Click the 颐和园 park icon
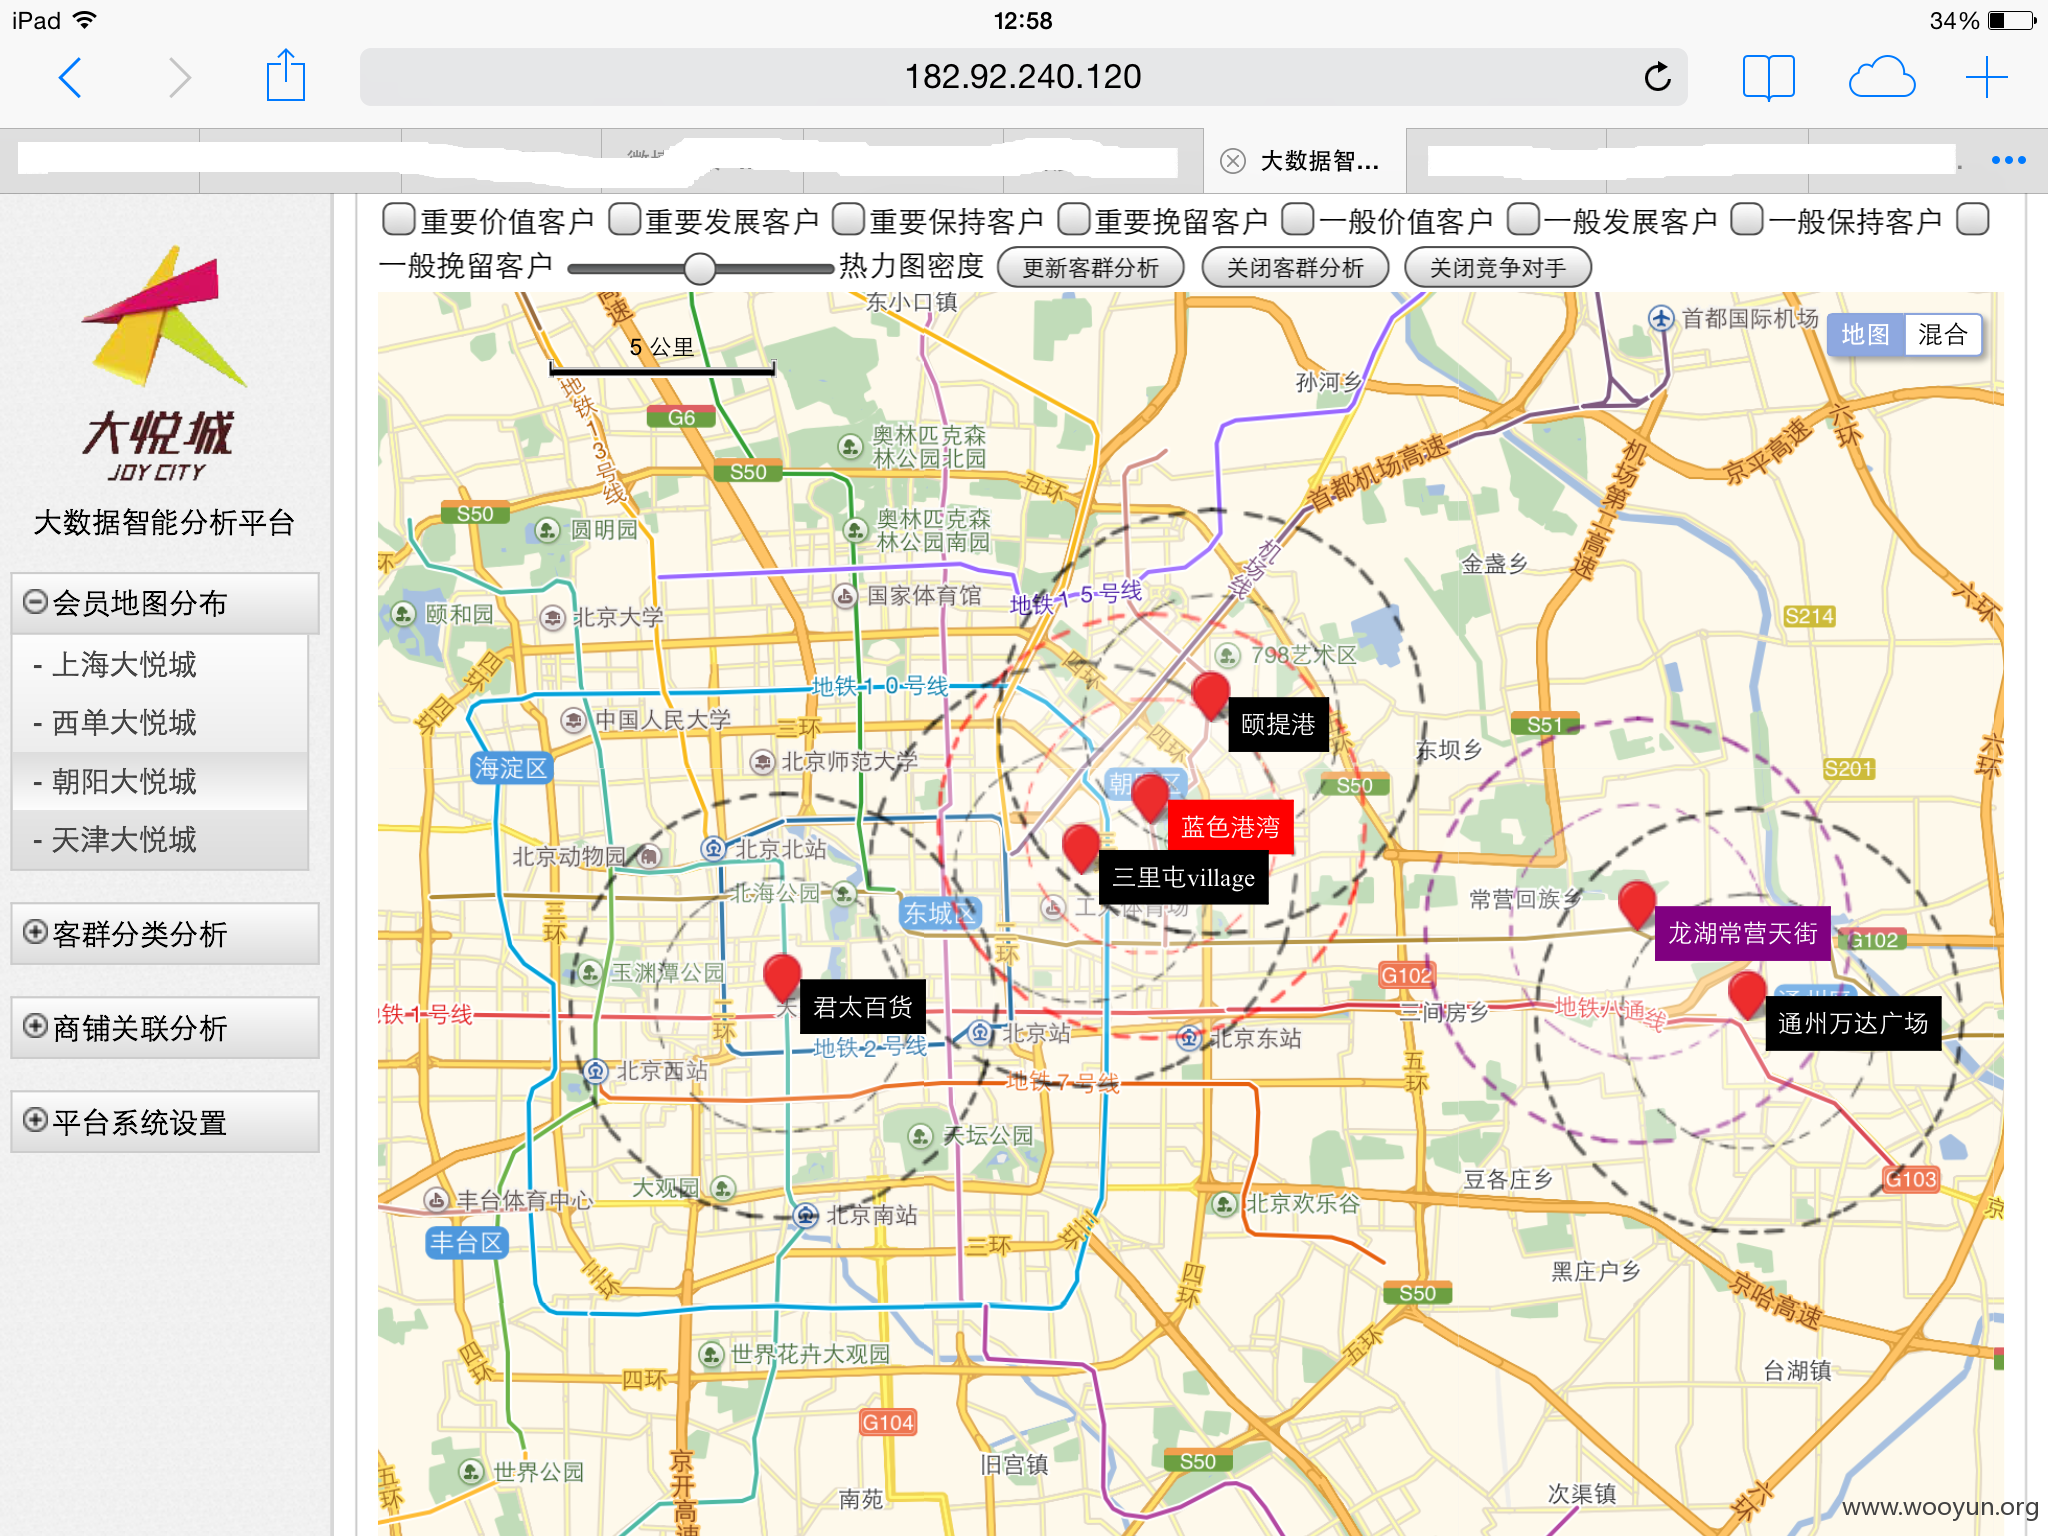Viewport: 2048px width, 1536px height. pos(403,614)
